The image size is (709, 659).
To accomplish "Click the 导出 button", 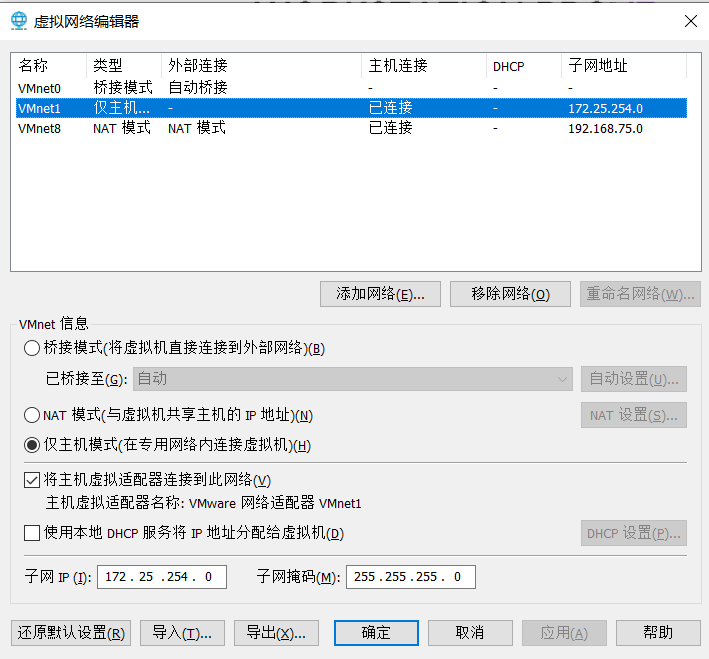I will point(276,633).
